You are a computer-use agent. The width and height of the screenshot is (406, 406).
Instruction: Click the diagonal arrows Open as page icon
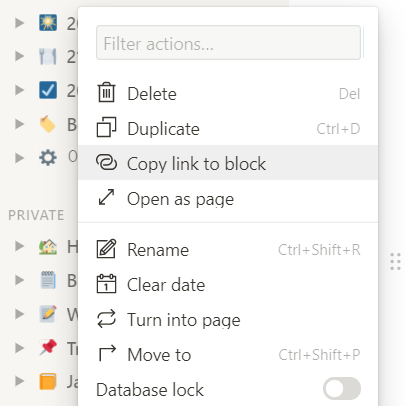pos(106,197)
